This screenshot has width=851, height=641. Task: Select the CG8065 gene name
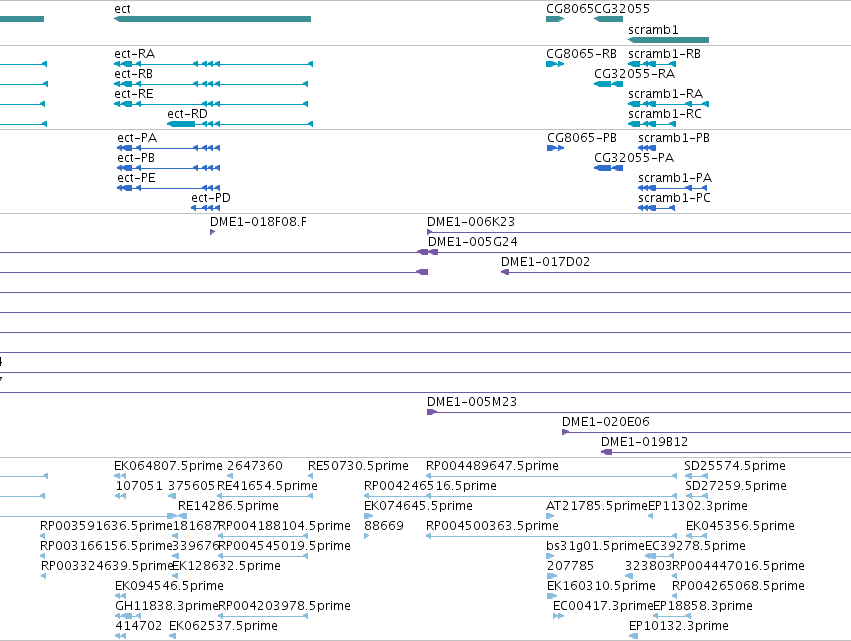570,9
